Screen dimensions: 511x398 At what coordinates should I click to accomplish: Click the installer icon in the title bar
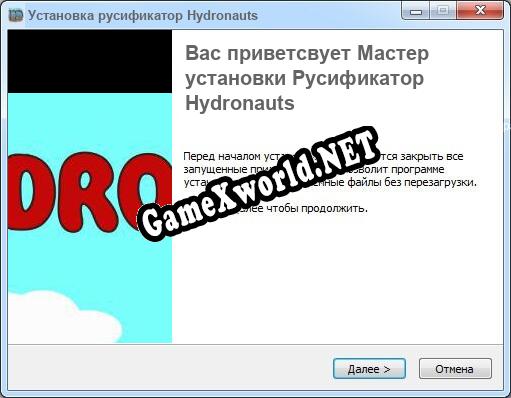tap(15, 15)
